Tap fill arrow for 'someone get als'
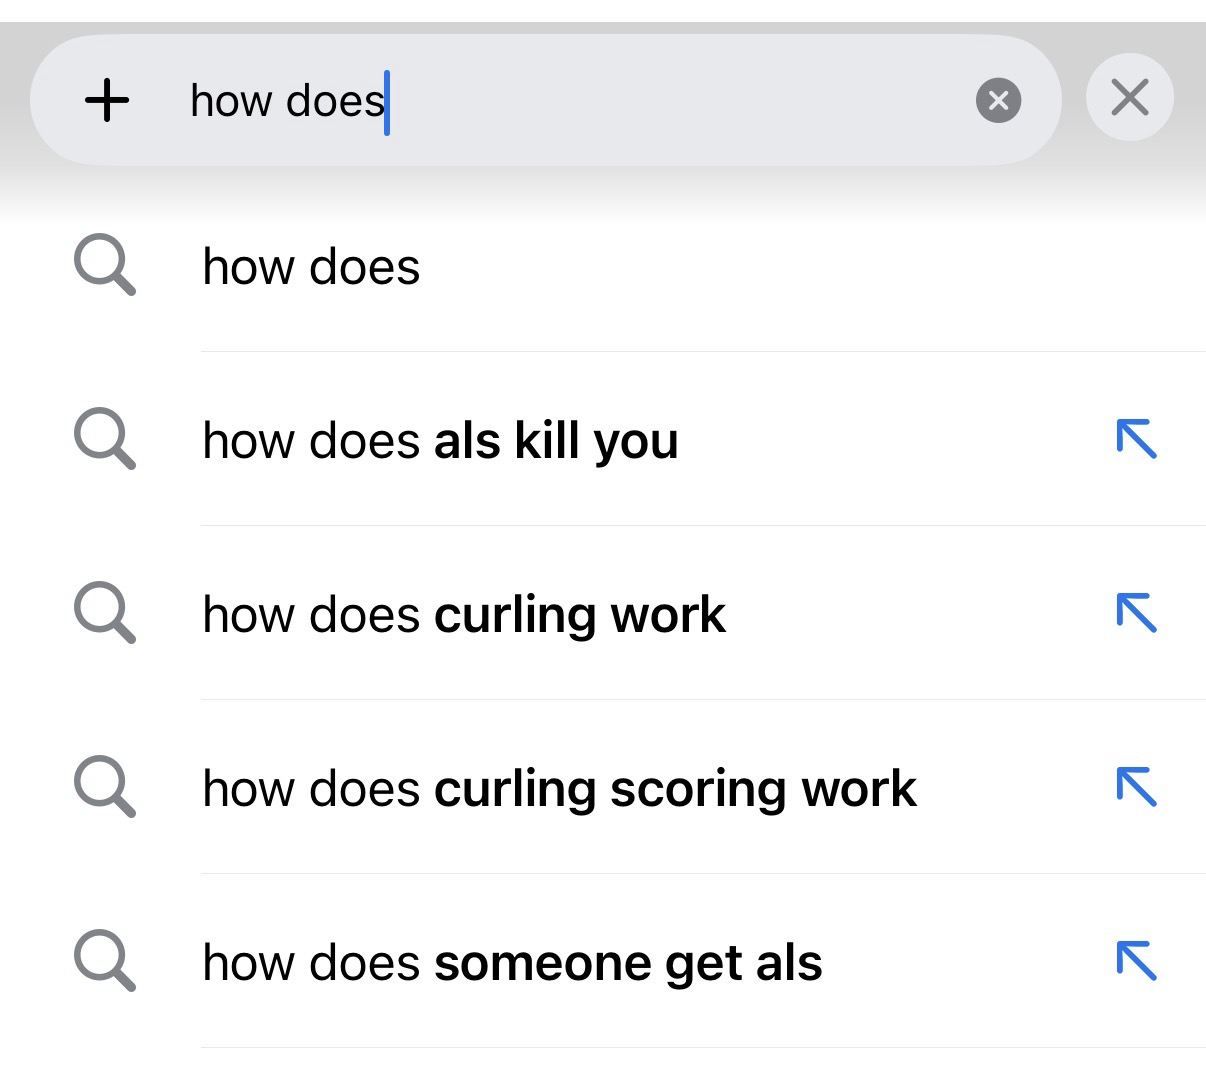Image resolution: width=1206 pixels, height=1065 pixels. click(x=1136, y=961)
